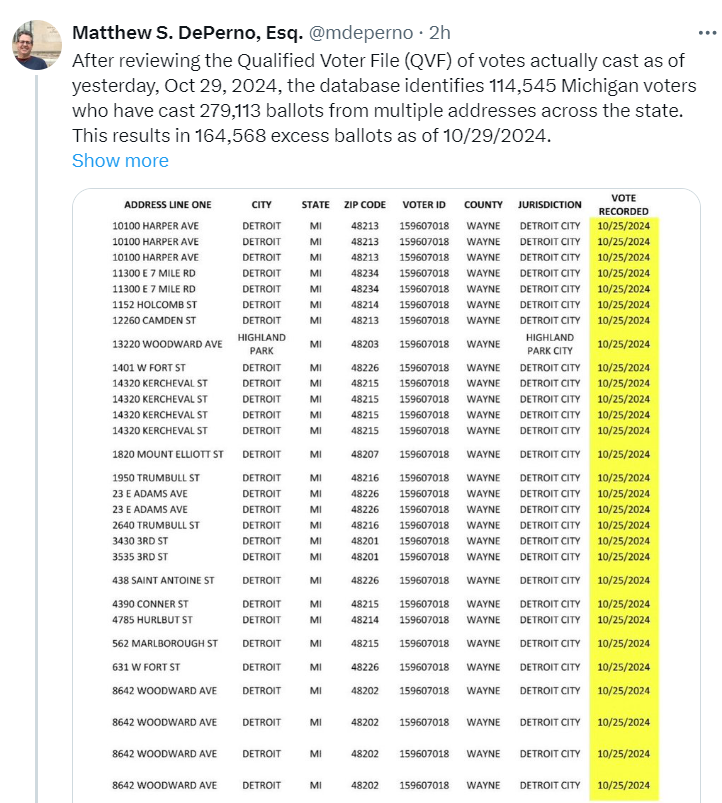The height and width of the screenshot is (803, 722).
Task: Select the highlighted VOTE RECORDED header
Action: click(x=623, y=205)
